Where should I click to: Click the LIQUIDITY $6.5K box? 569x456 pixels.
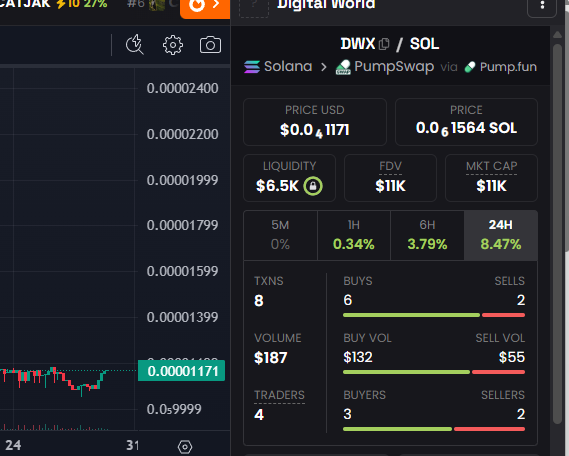pyautogui.click(x=289, y=178)
